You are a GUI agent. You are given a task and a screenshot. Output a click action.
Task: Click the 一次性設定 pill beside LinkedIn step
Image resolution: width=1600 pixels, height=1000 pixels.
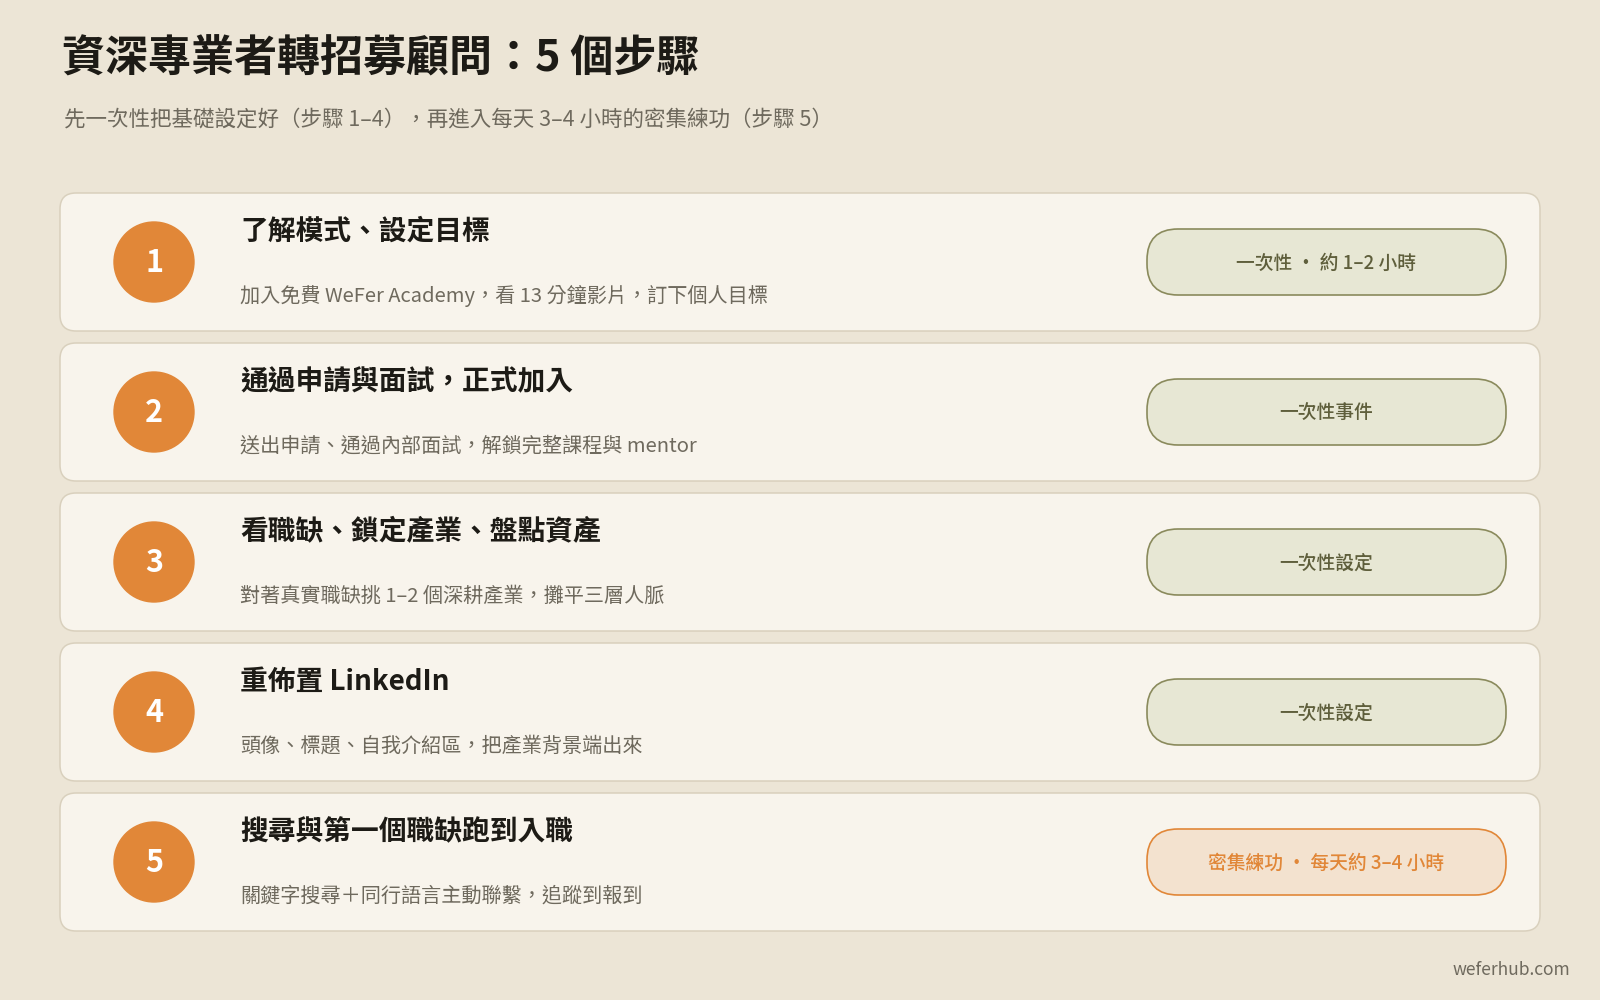[1326, 712]
